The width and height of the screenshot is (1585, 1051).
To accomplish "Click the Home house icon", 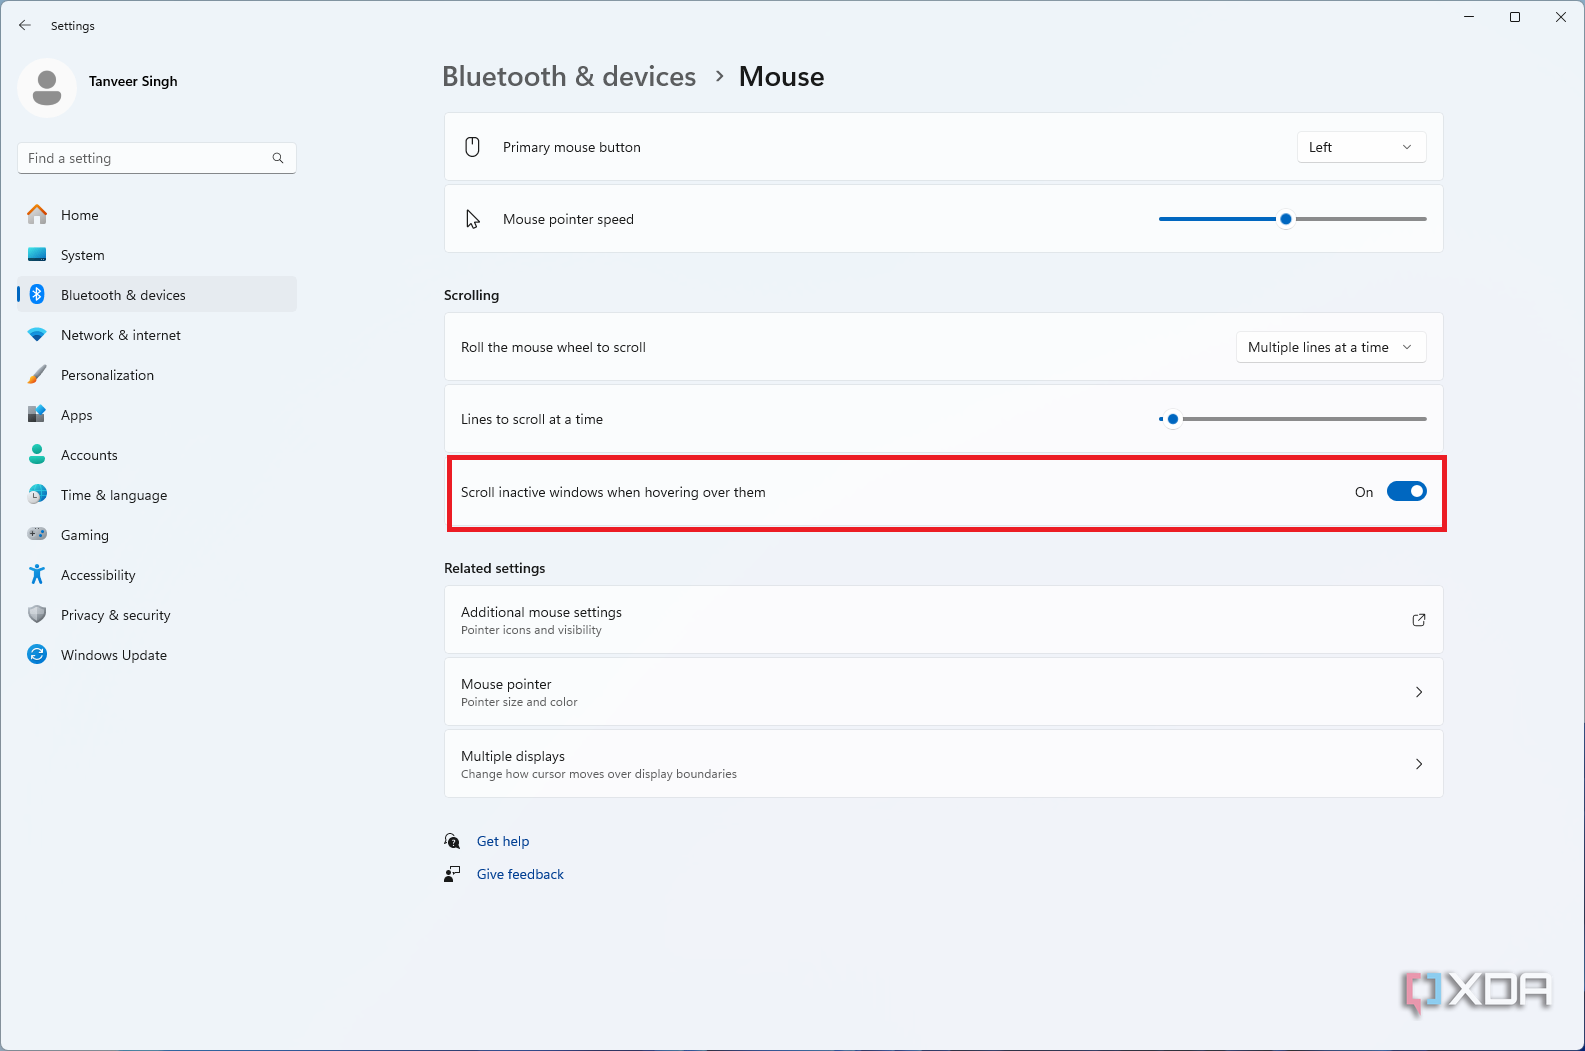I will (x=37, y=214).
